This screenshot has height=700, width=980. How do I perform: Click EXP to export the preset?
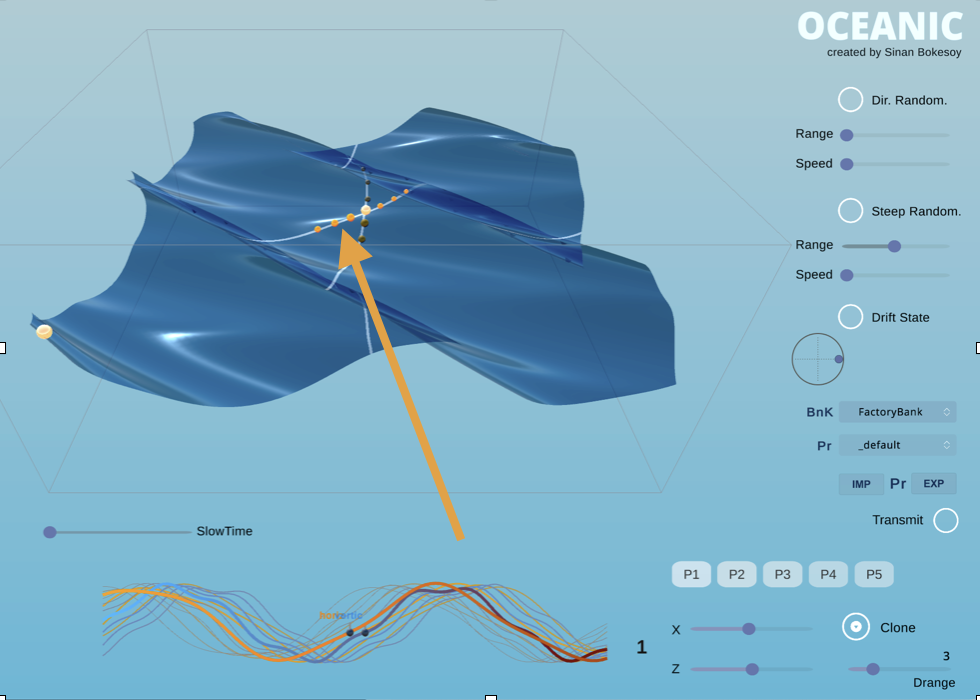pyautogui.click(x=933, y=483)
